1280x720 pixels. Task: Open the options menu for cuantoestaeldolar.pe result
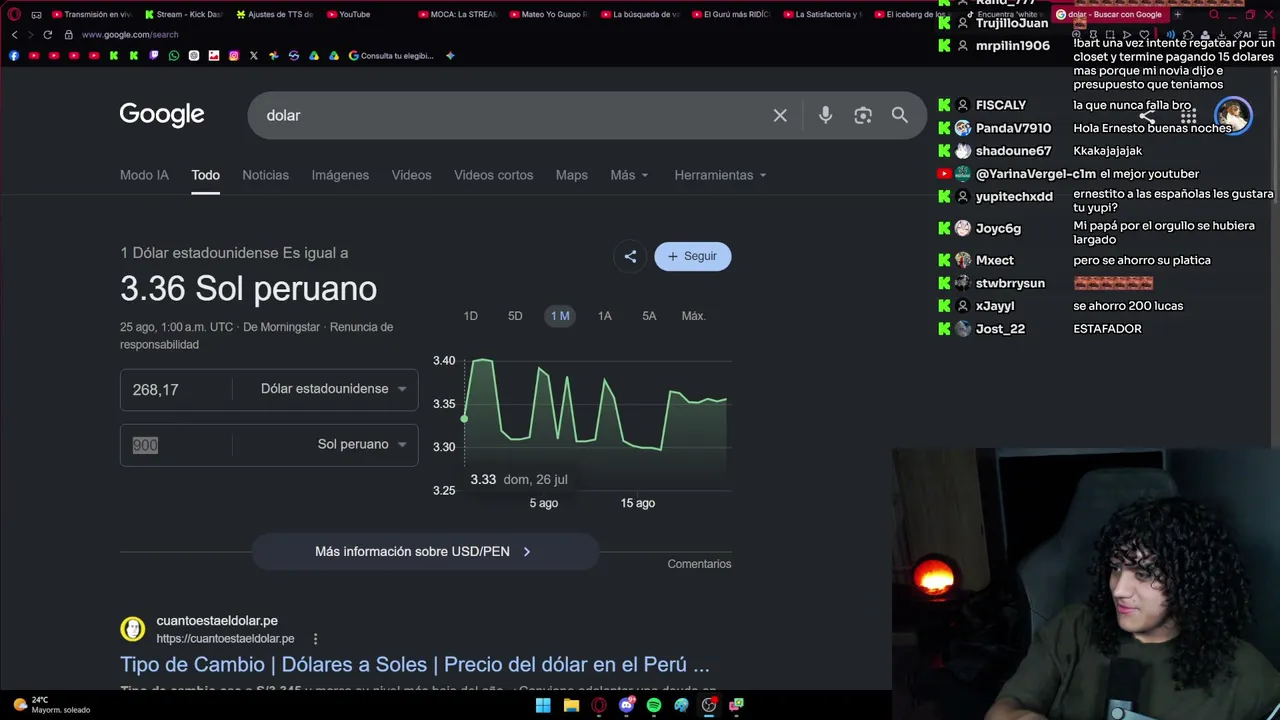(x=315, y=639)
